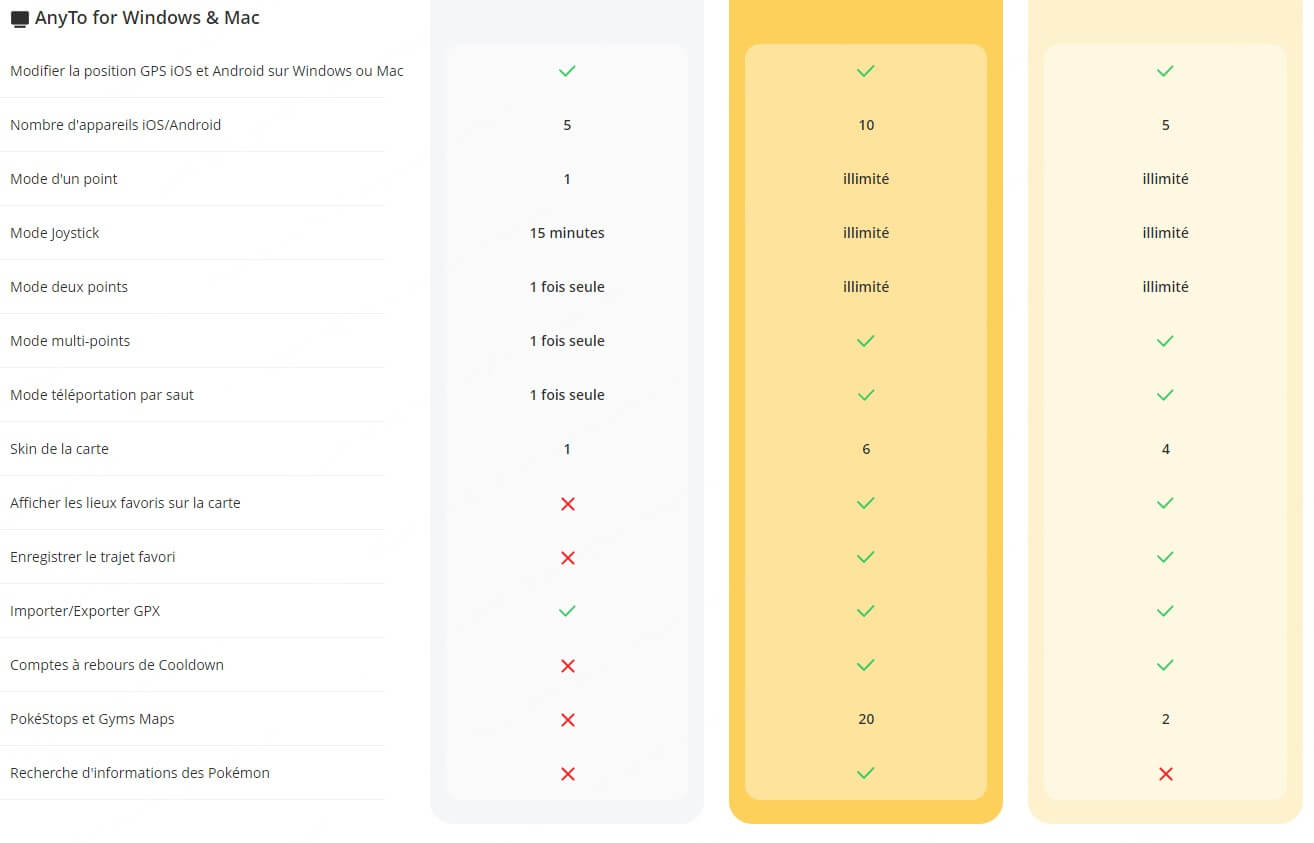This screenshot has width=1314, height=843.
Task: Click the Importer/Exporter GPX label
Action: point(85,611)
